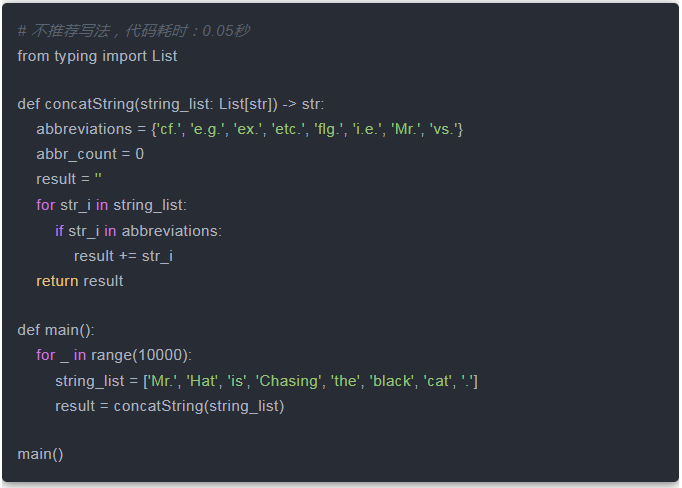682x488 pixels.
Task: Click the 'from typing import List' line
Action: (x=97, y=56)
